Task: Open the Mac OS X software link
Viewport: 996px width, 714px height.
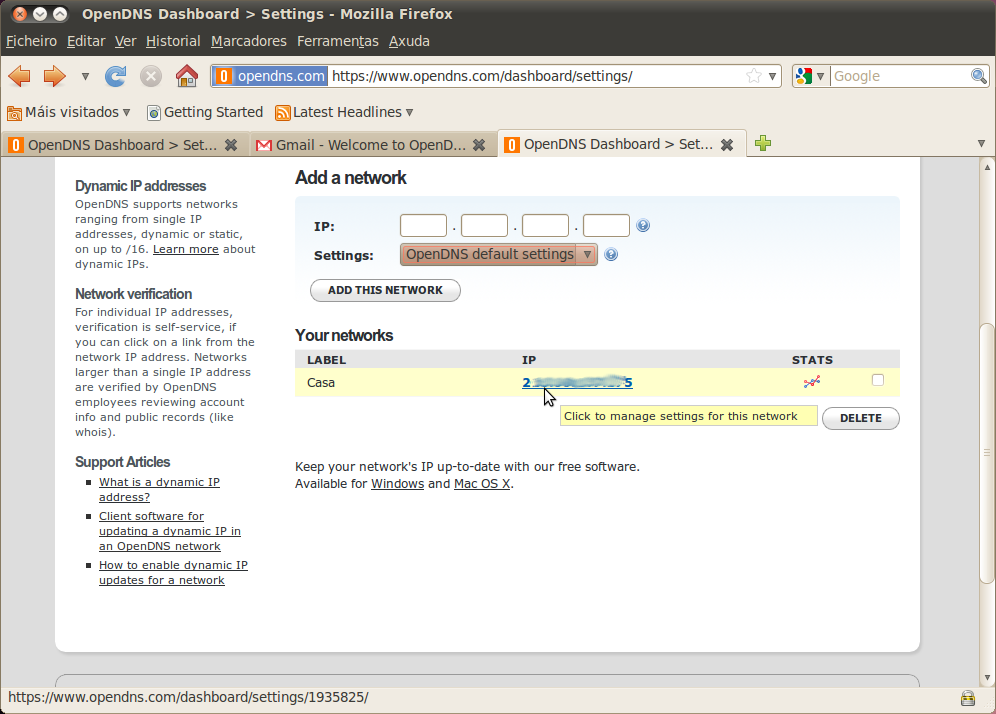Action: pos(482,483)
